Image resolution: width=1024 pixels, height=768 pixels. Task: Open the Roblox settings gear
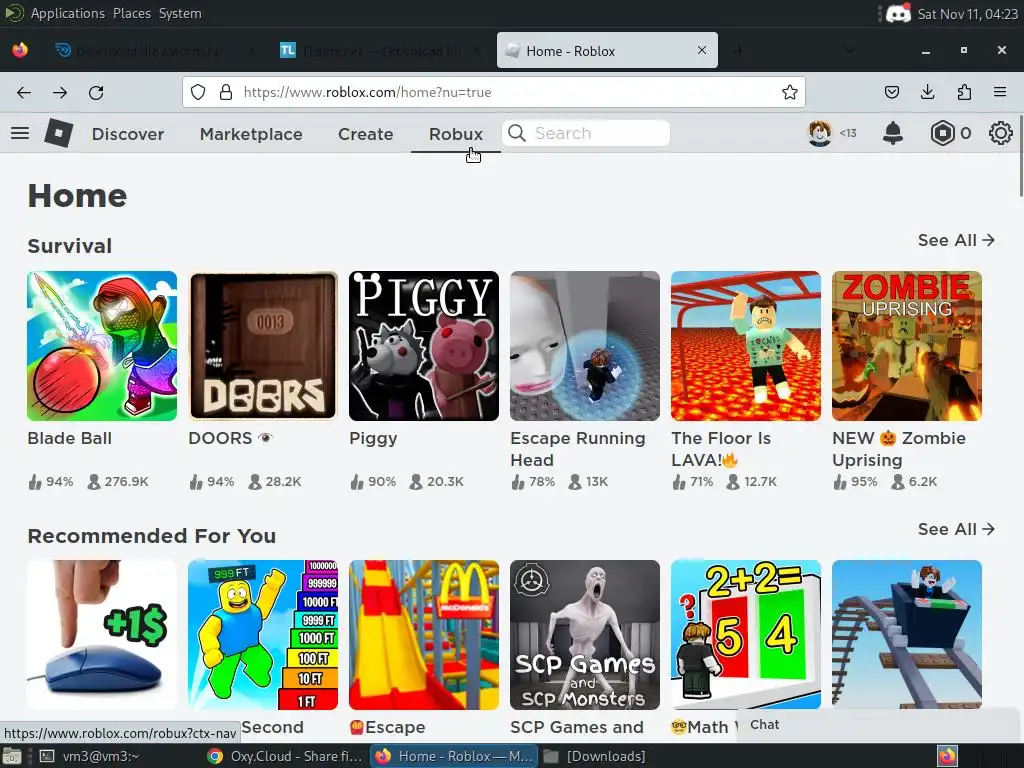(x=1000, y=133)
